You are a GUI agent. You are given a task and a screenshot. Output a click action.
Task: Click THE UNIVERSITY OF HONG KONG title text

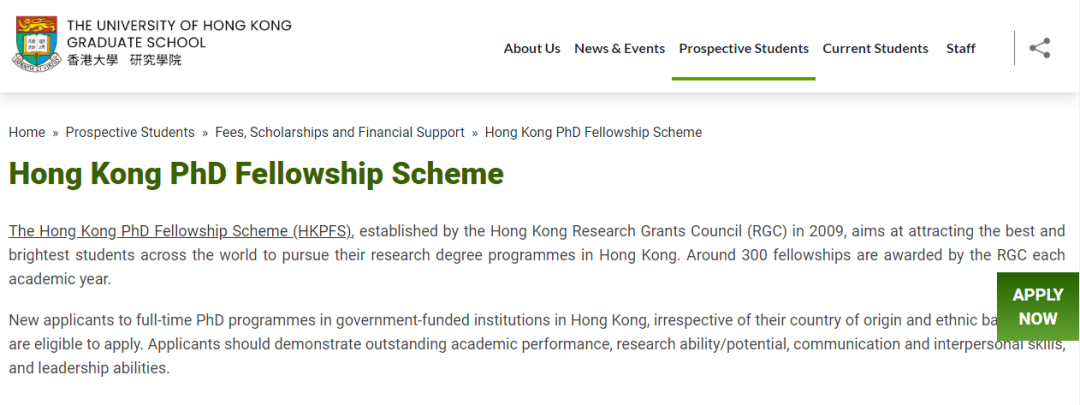179,25
